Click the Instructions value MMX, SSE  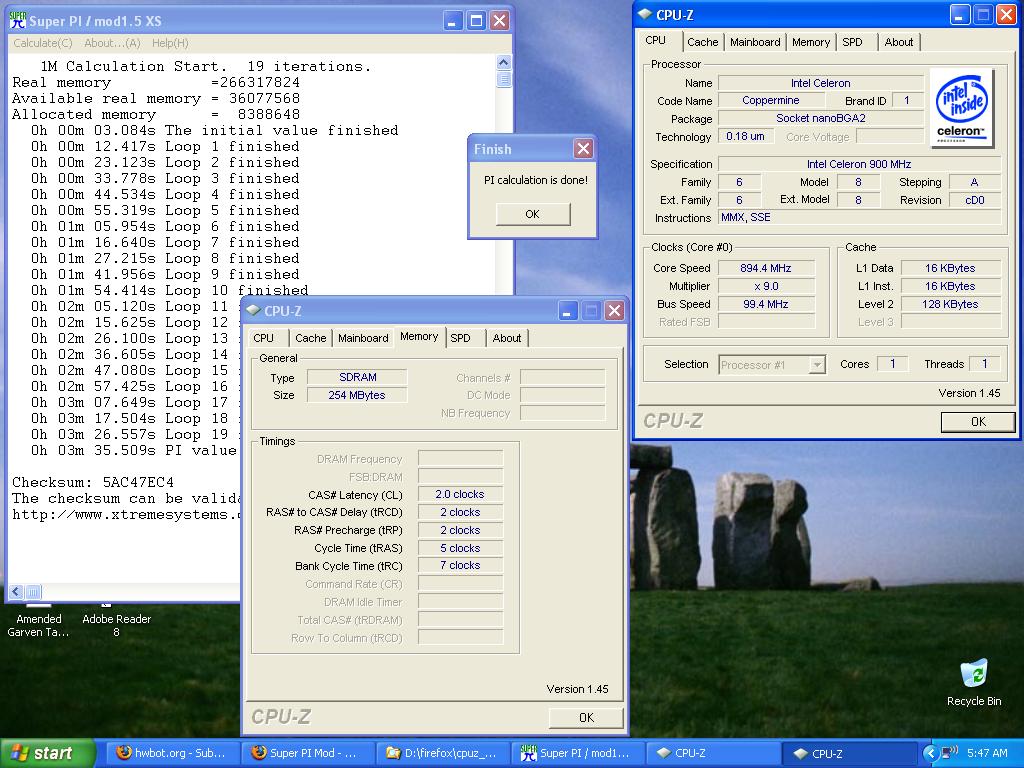pos(859,217)
